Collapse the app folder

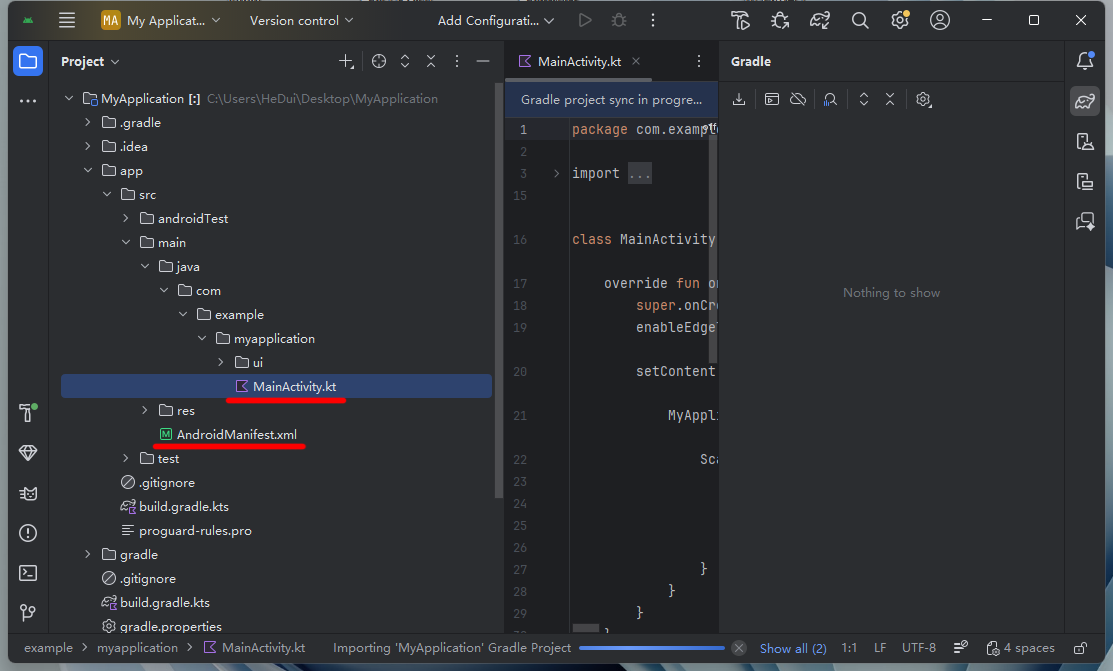pos(88,169)
